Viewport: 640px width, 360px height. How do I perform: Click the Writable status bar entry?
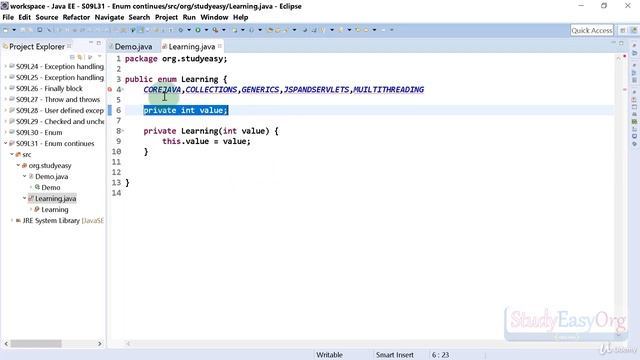tap(329, 355)
